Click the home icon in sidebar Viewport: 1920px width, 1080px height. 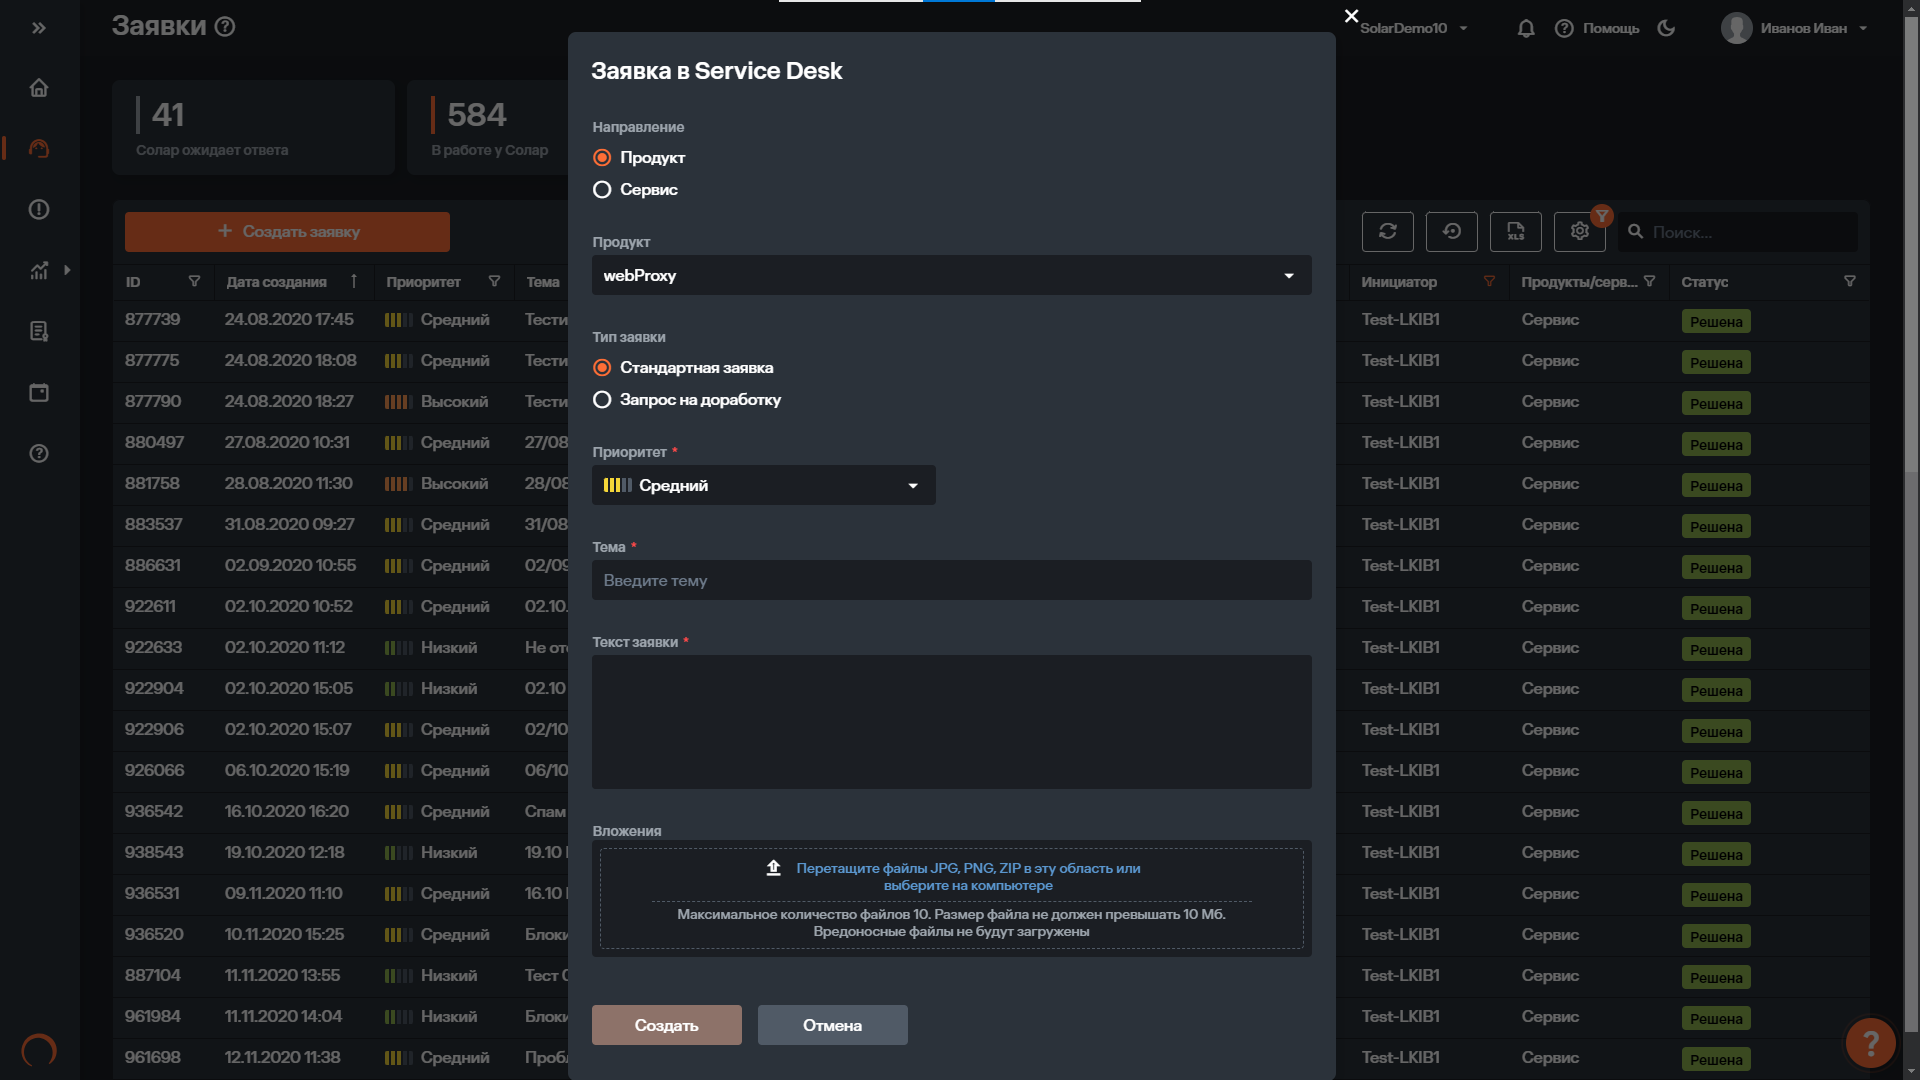[x=39, y=88]
